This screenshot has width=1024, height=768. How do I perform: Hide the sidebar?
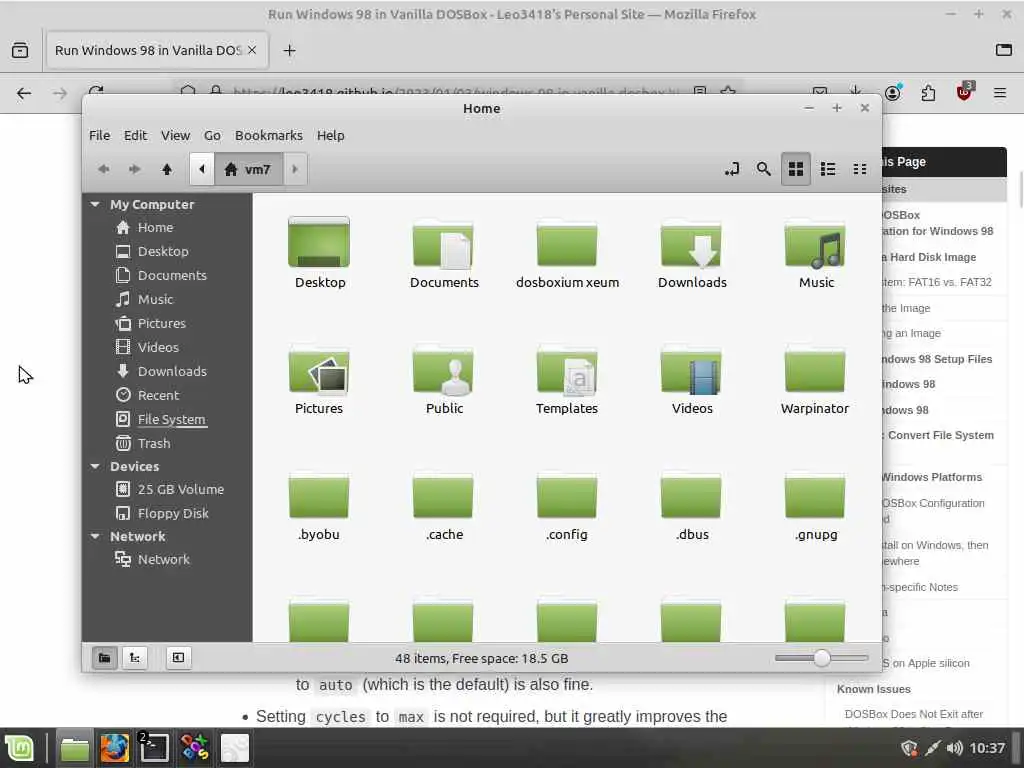(x=178, y=658)
